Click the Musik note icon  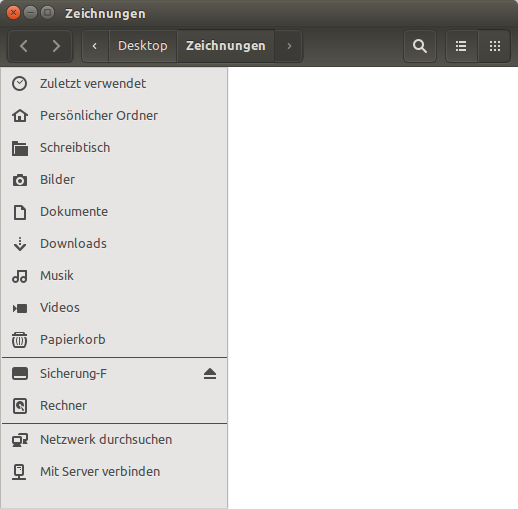[20, 276]
